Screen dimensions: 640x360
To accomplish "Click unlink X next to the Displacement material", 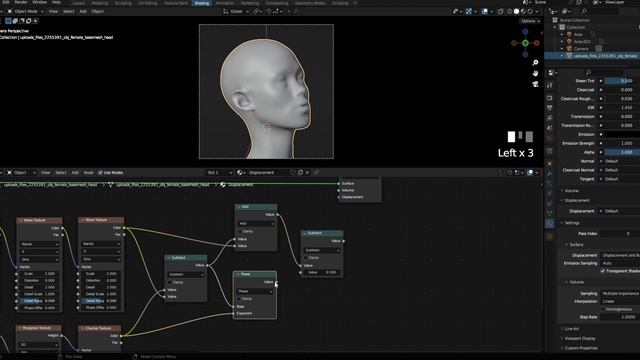I will pos(307,173).
